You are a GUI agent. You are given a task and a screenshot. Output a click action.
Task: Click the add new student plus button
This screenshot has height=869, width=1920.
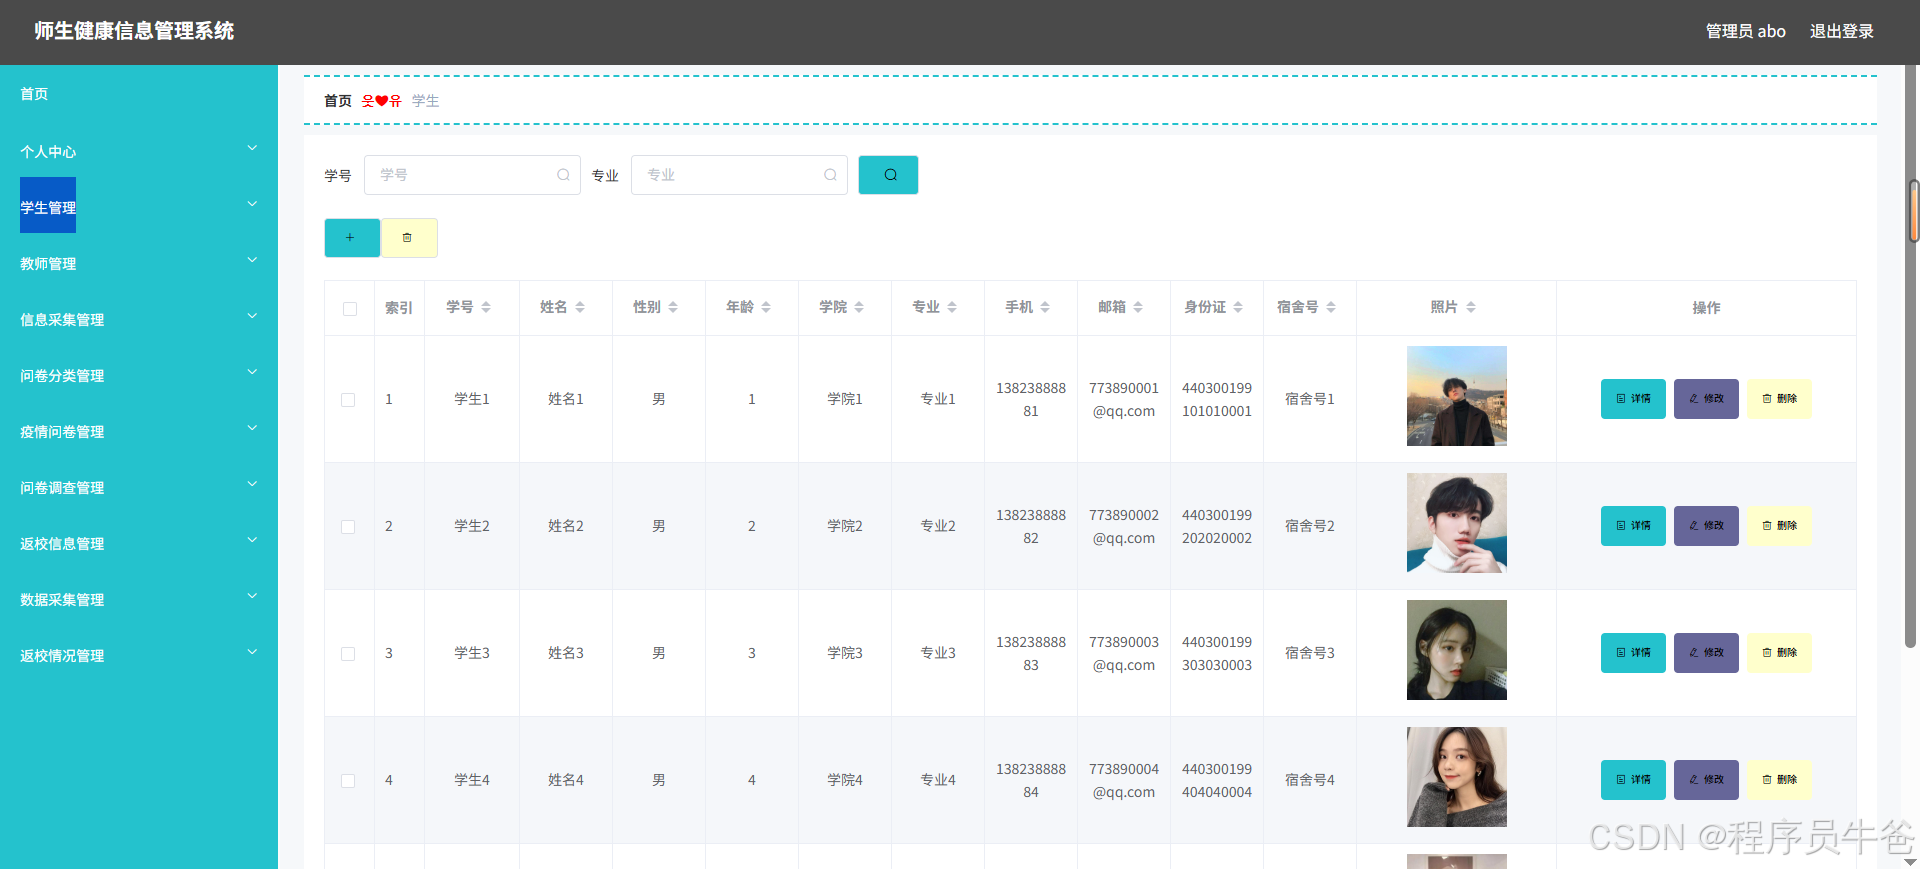(351, 238)
